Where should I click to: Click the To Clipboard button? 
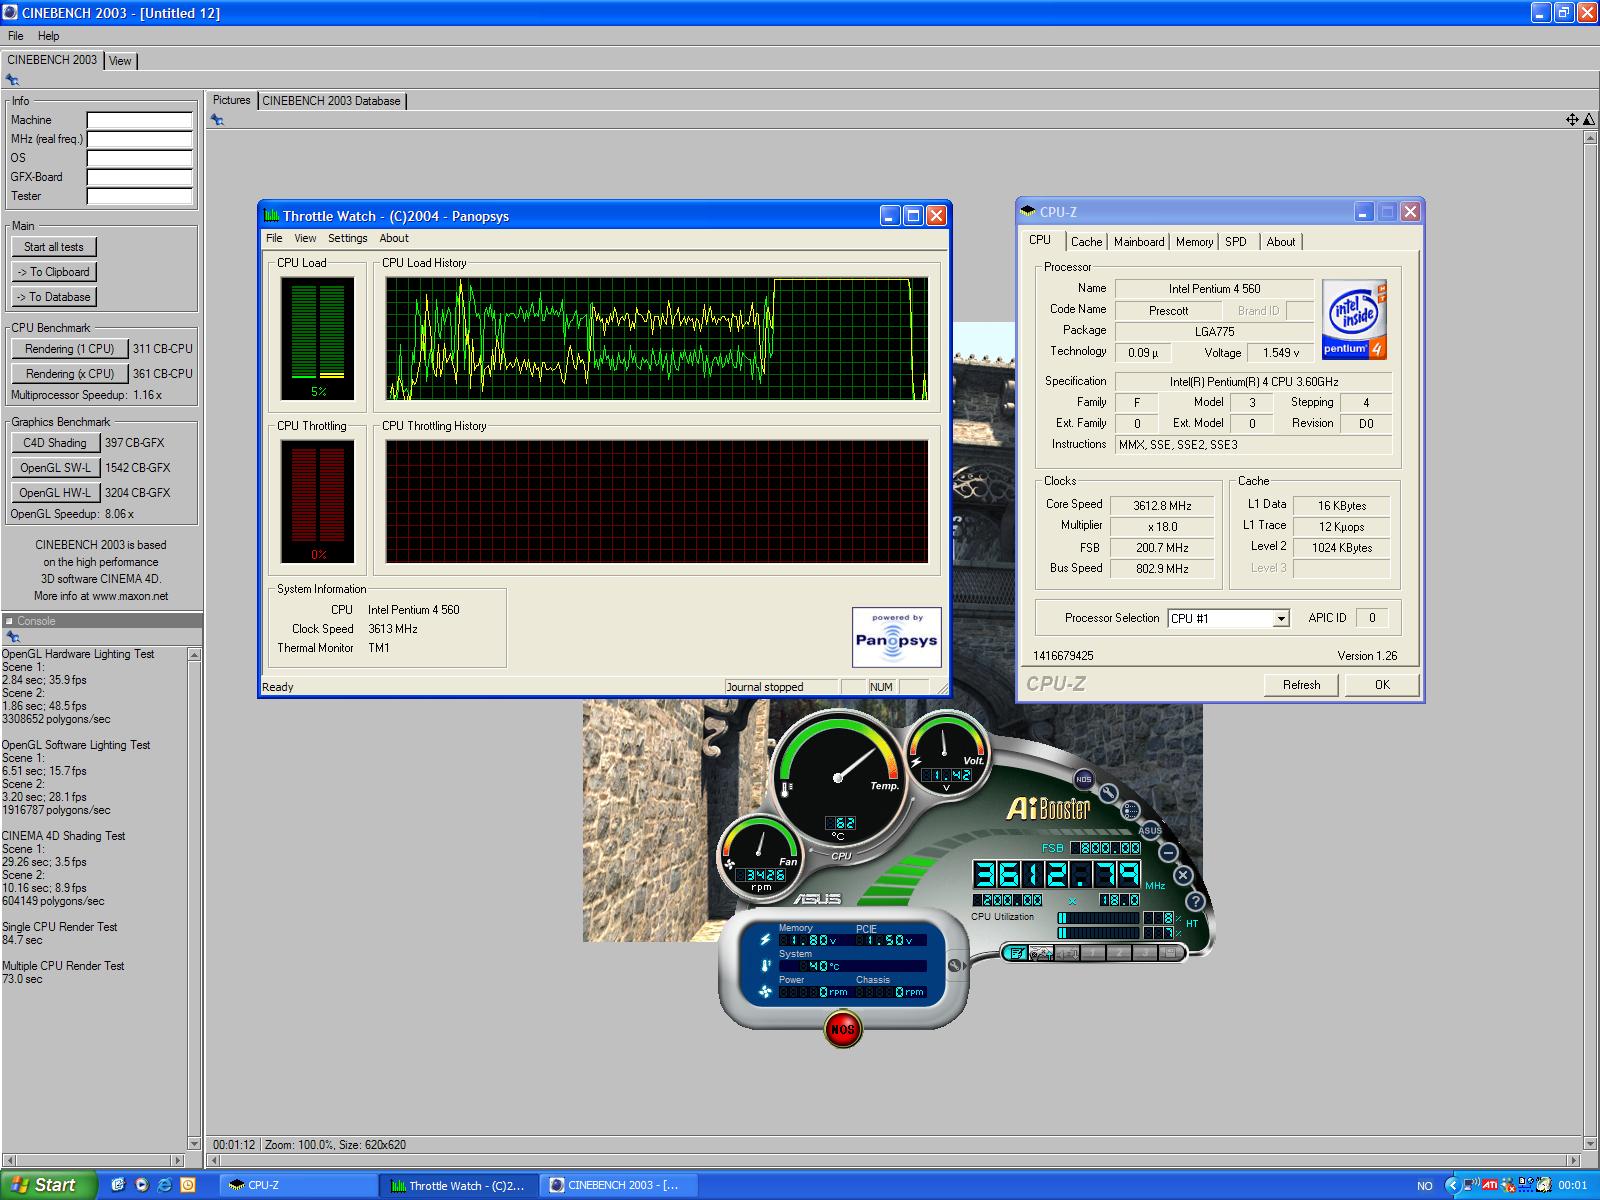click(54, 272)
